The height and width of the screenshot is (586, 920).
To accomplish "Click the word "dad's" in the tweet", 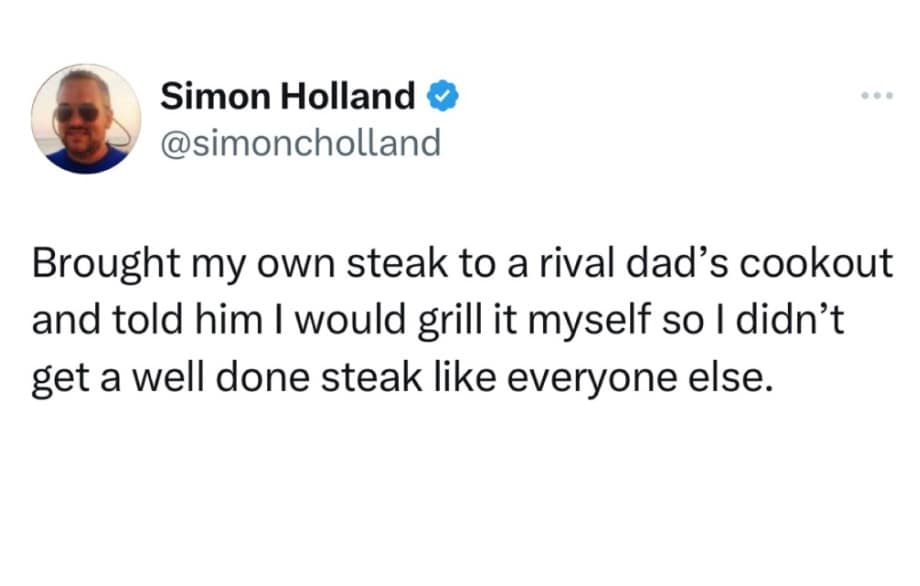I will (679, 266).
